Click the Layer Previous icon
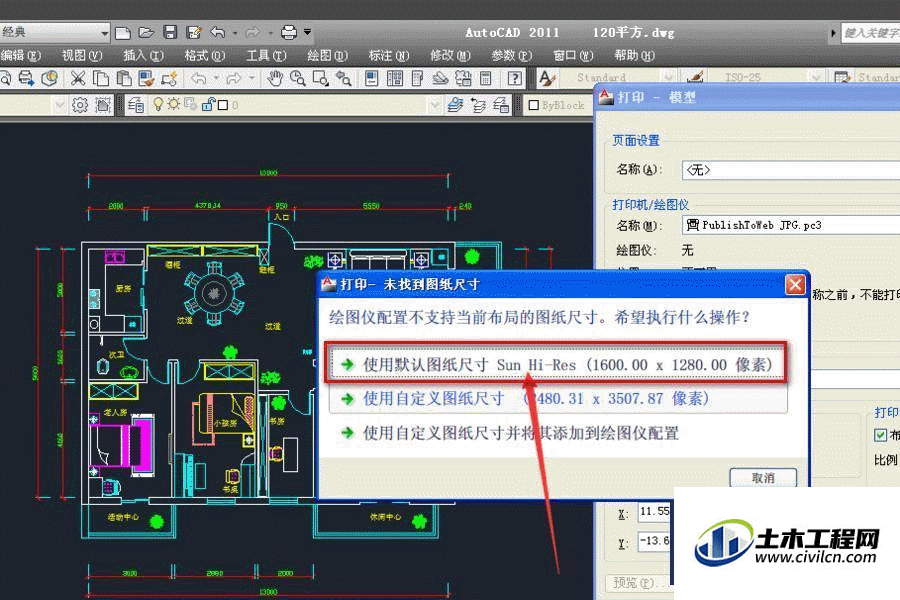The image size is (900, 600). pos(478,105)
